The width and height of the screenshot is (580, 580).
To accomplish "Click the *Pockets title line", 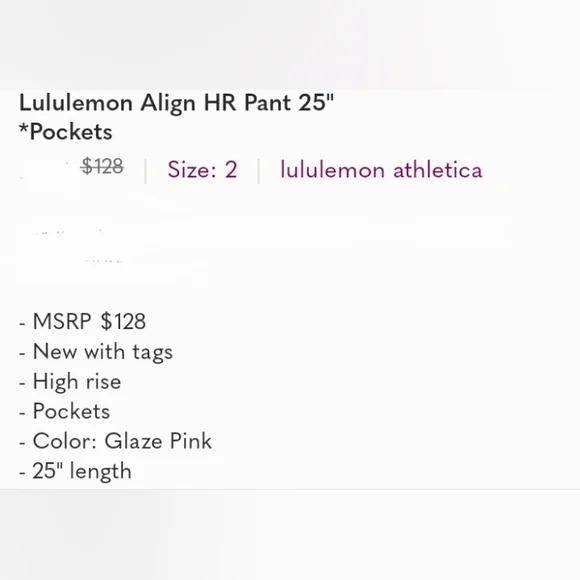I will (x=65, y=132).
